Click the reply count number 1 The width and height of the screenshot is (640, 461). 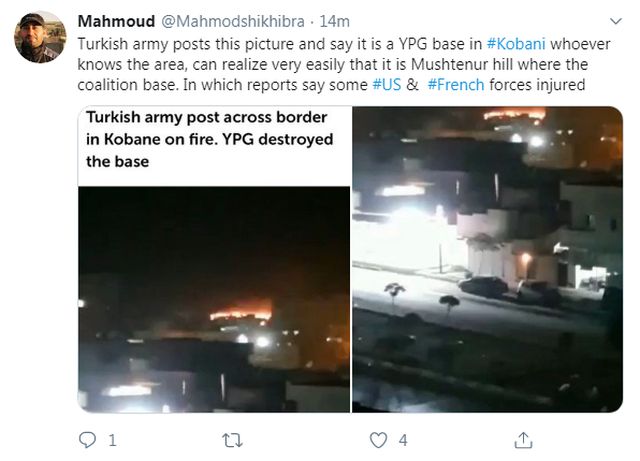tap(113, 441)
